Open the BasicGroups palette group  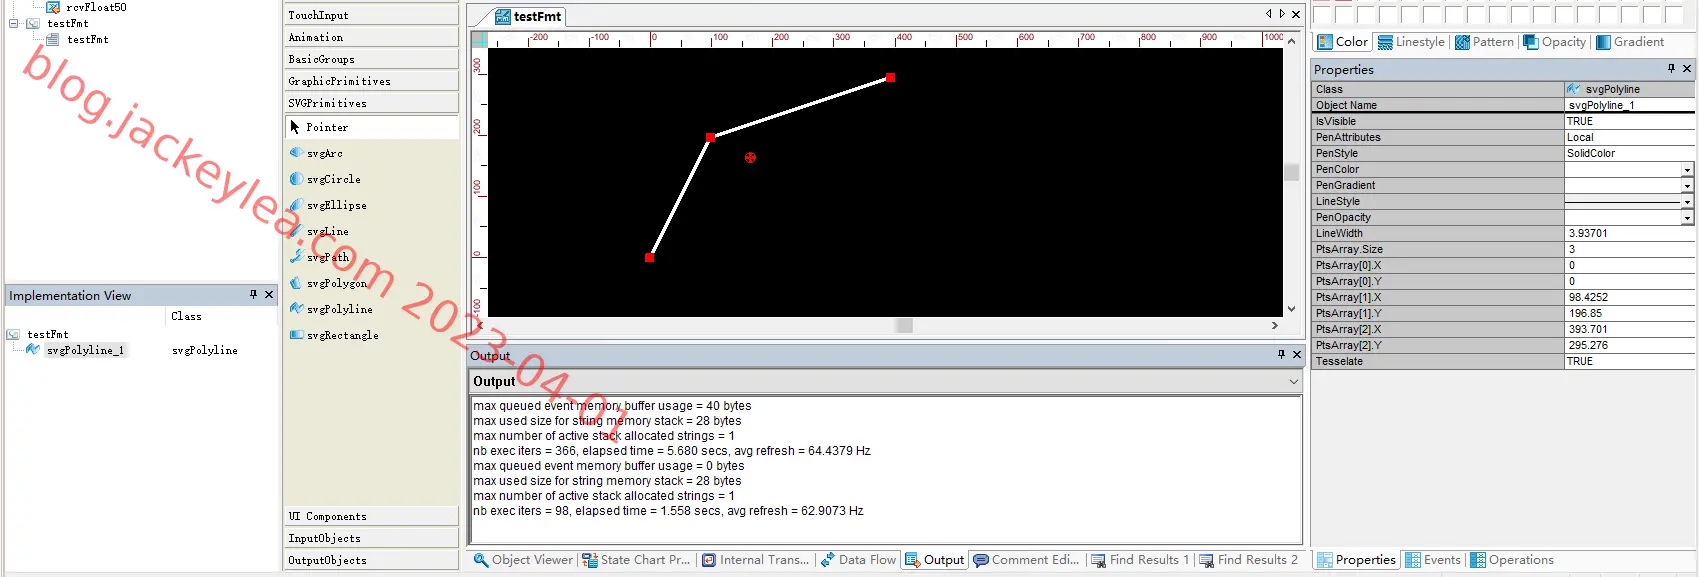tap(371, 59)
